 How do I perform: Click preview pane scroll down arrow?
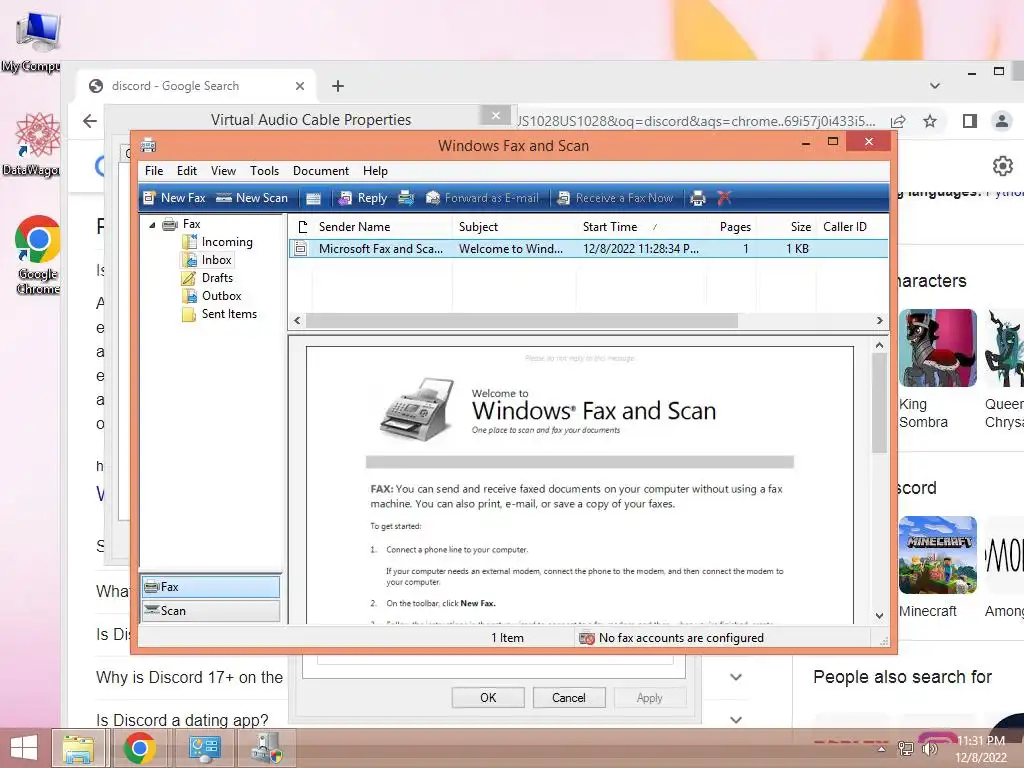tap(879, 615)
